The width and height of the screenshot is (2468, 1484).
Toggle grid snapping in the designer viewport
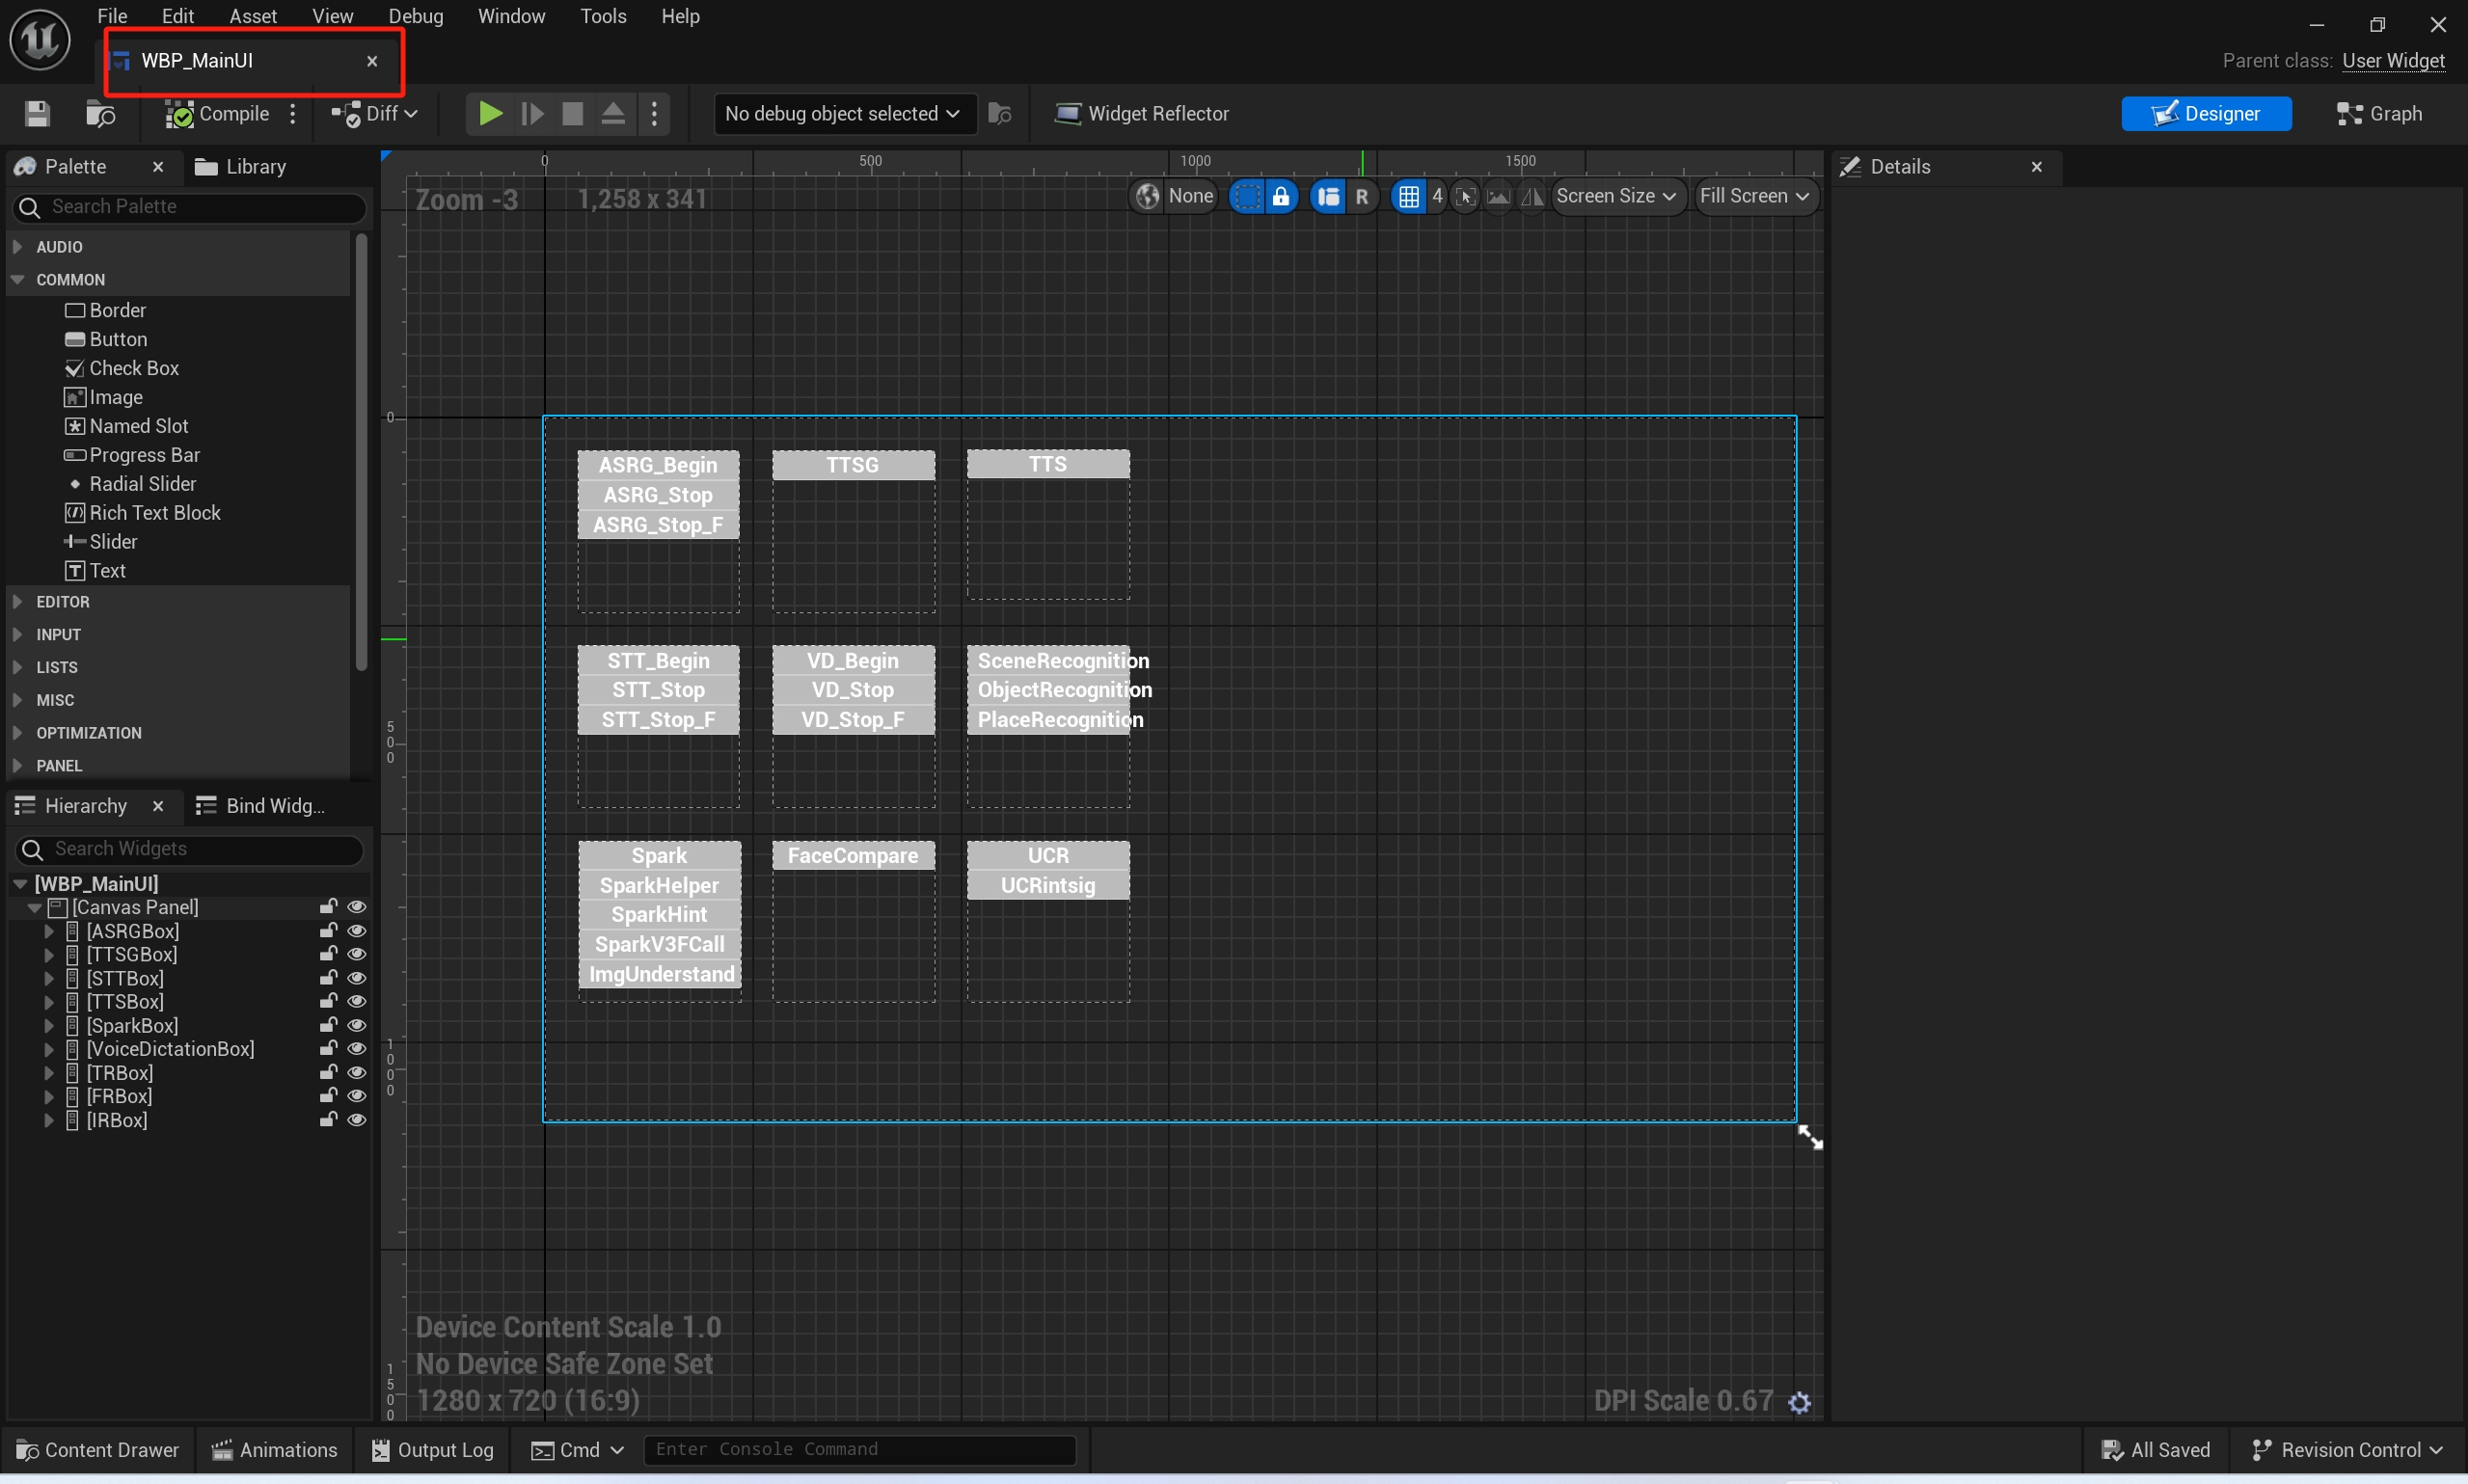tap(1408, 196)
